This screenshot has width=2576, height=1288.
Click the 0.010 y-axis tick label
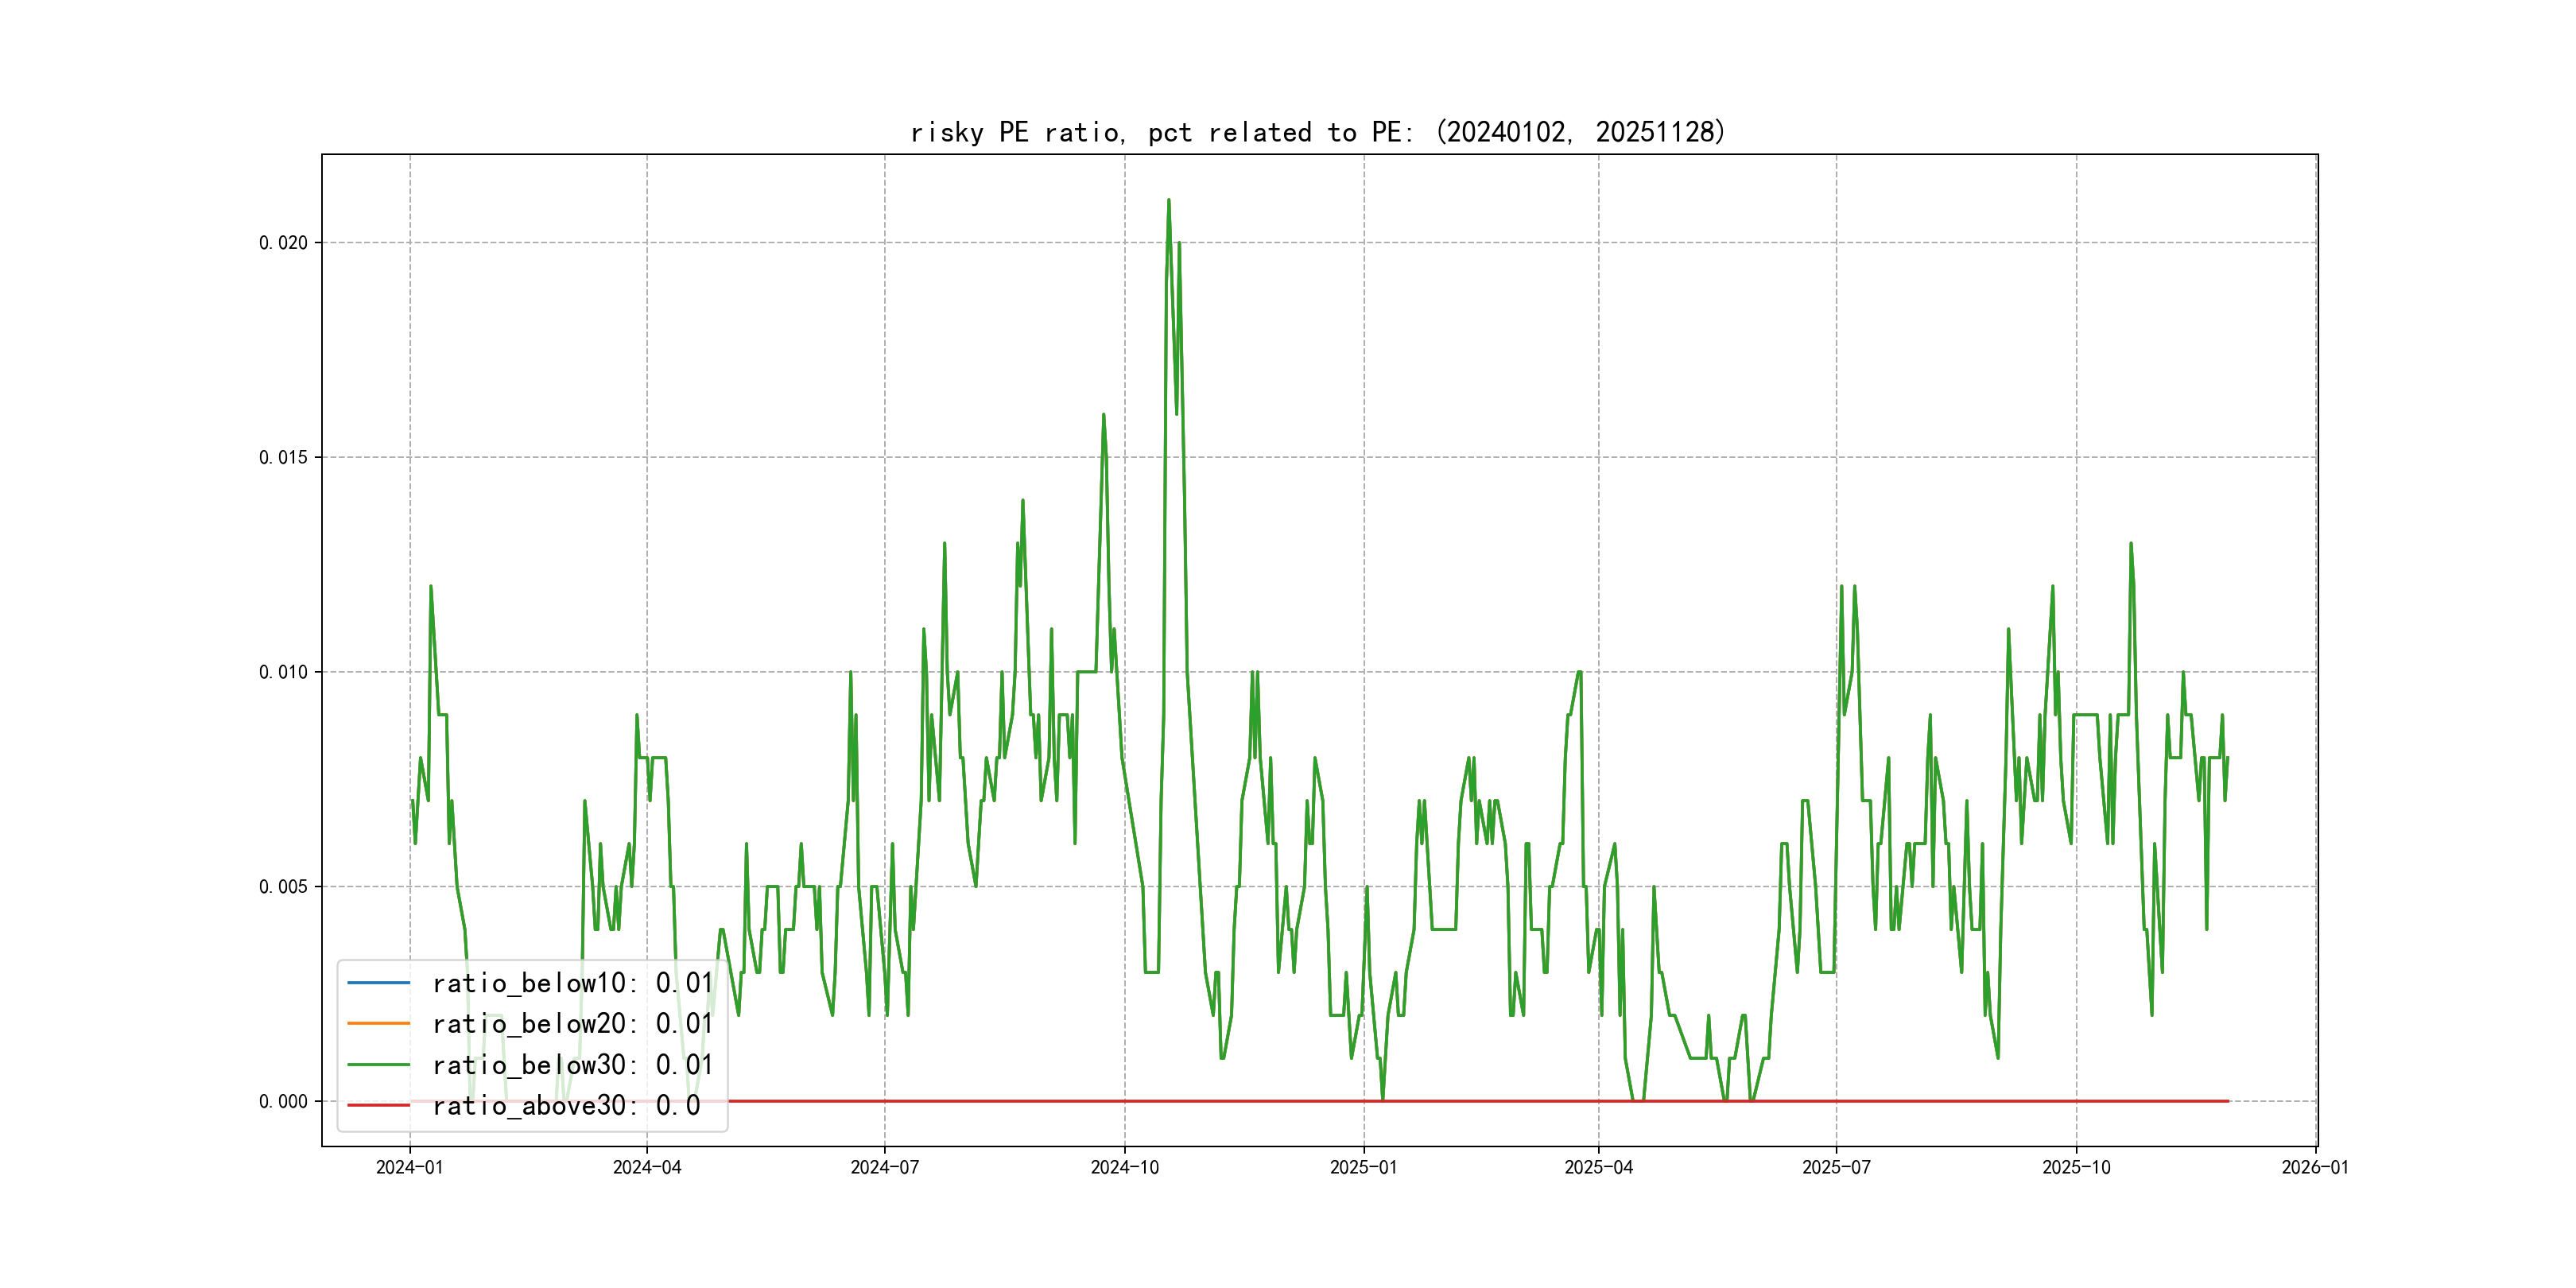[283, 672]
